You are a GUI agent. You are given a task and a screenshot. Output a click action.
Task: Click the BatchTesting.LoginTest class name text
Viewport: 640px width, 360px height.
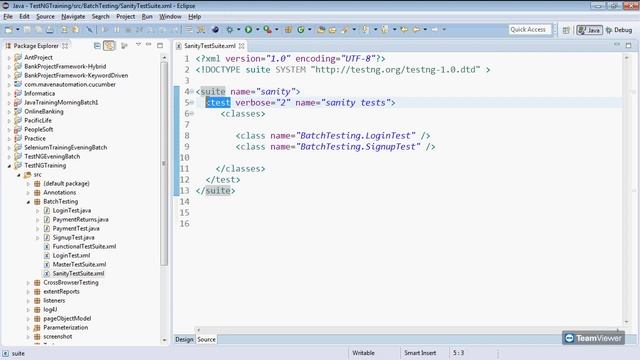click(x=355, y=136)
